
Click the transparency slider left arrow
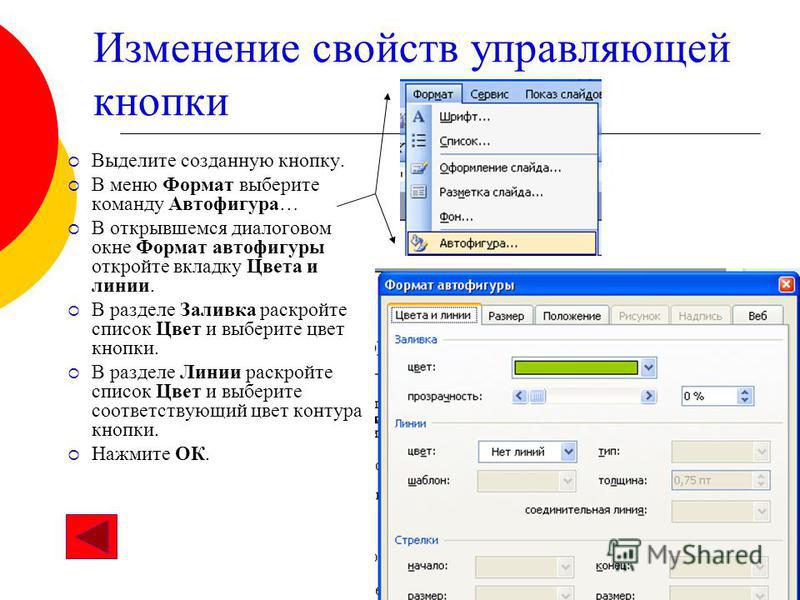click(x=519, y=396)
